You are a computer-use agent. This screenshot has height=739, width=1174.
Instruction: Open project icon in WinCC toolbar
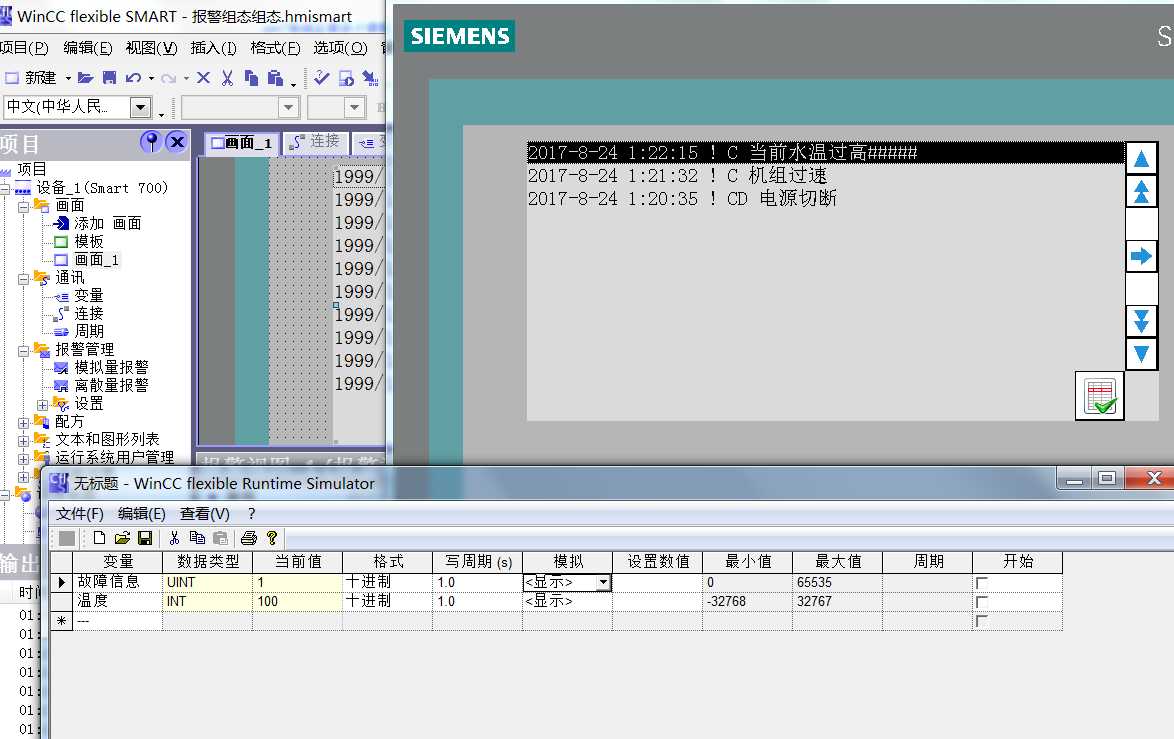click(x=85, y=77)
